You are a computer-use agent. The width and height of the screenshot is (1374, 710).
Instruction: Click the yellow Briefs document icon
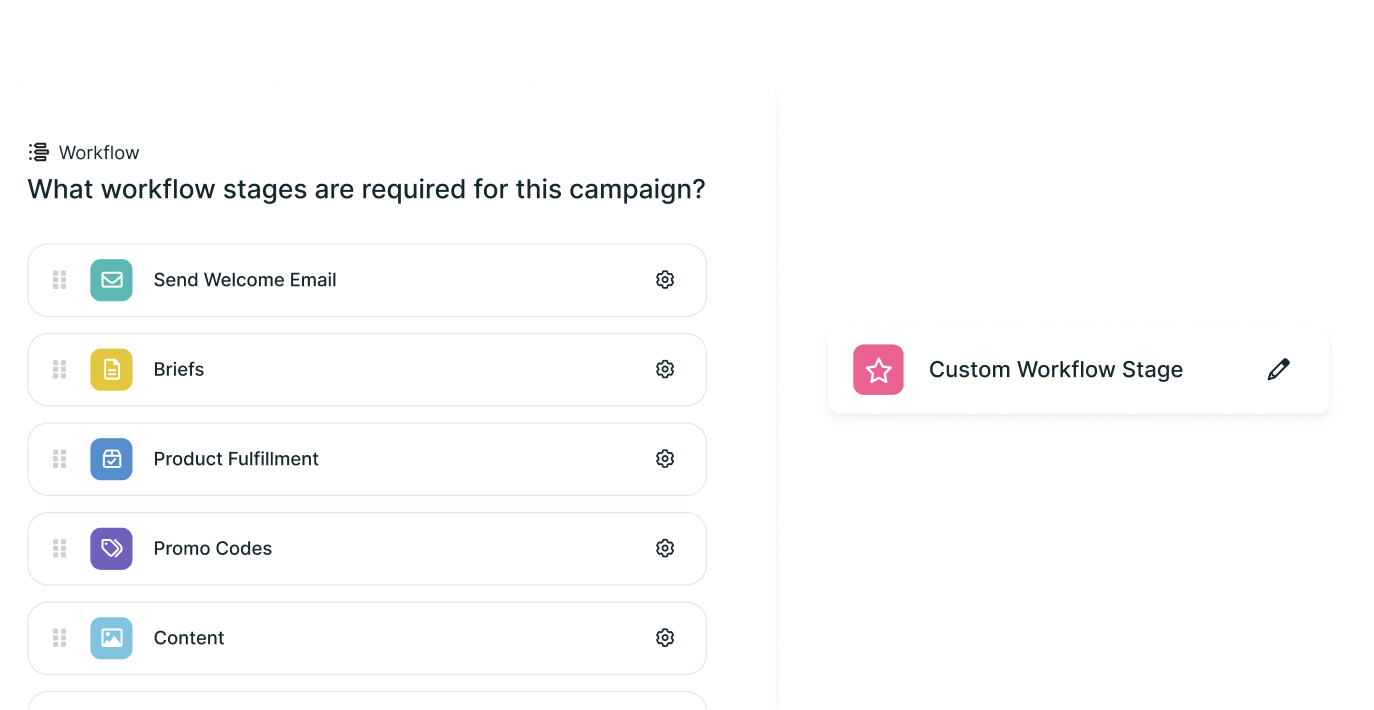(111, 370)
